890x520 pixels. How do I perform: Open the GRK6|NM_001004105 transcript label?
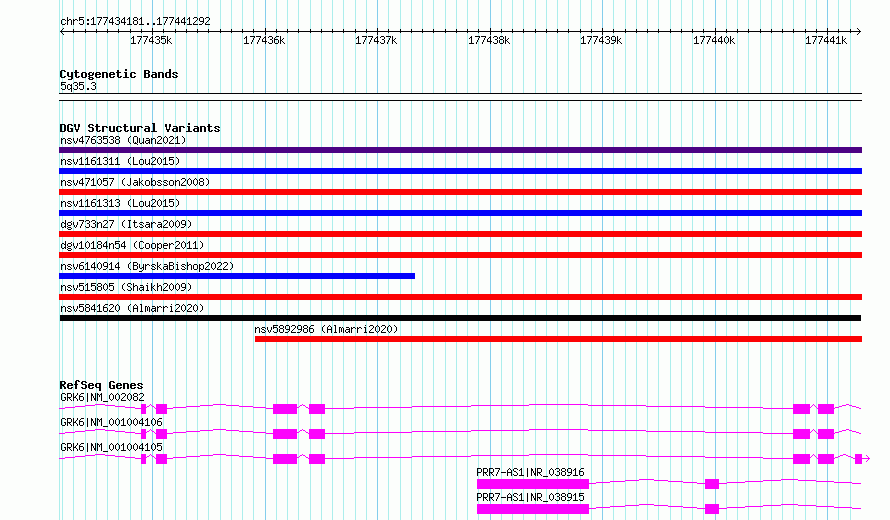(x=111, y=447)
